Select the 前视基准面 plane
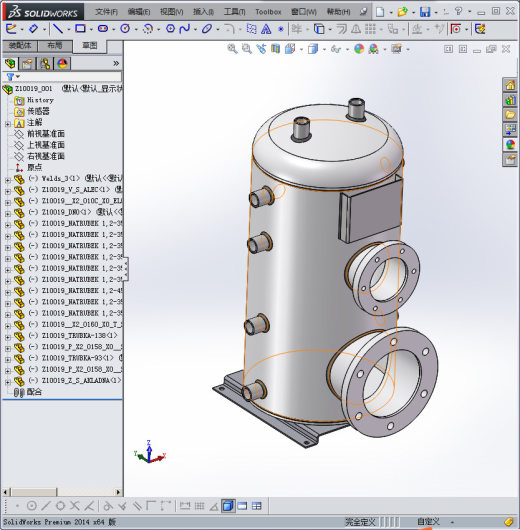 tap(46, 134)
